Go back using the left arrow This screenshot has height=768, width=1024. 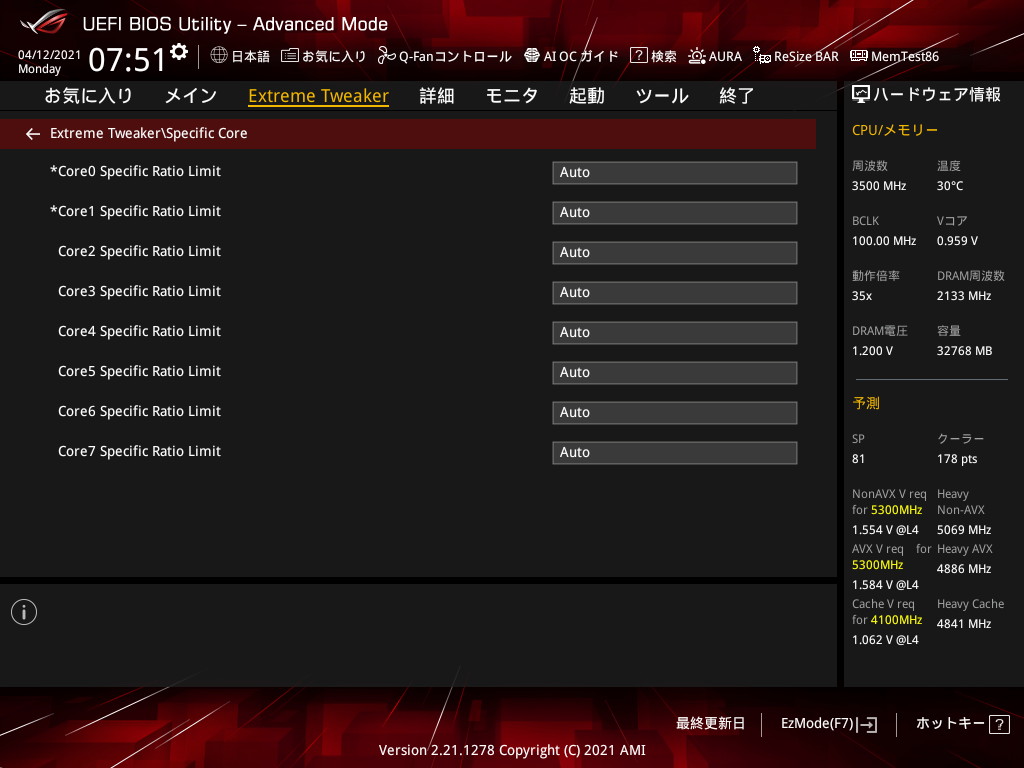33,134
